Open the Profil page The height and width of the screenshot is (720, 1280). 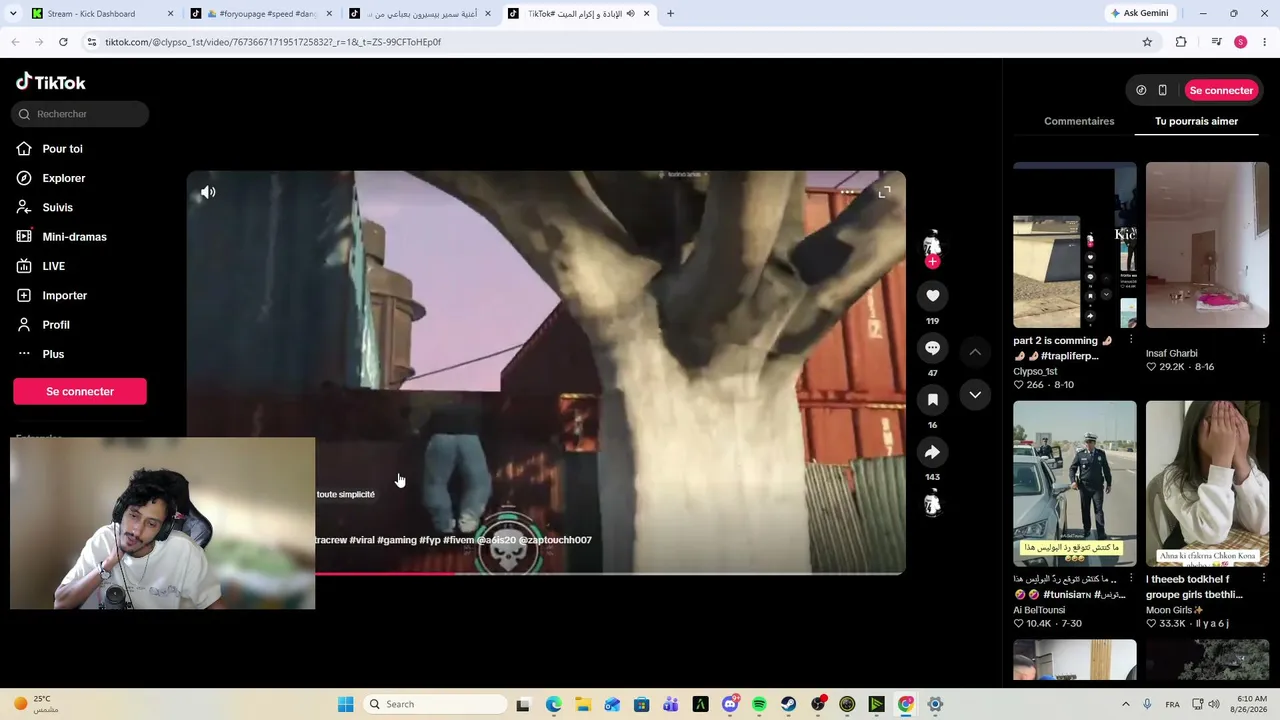click(56, 325)
